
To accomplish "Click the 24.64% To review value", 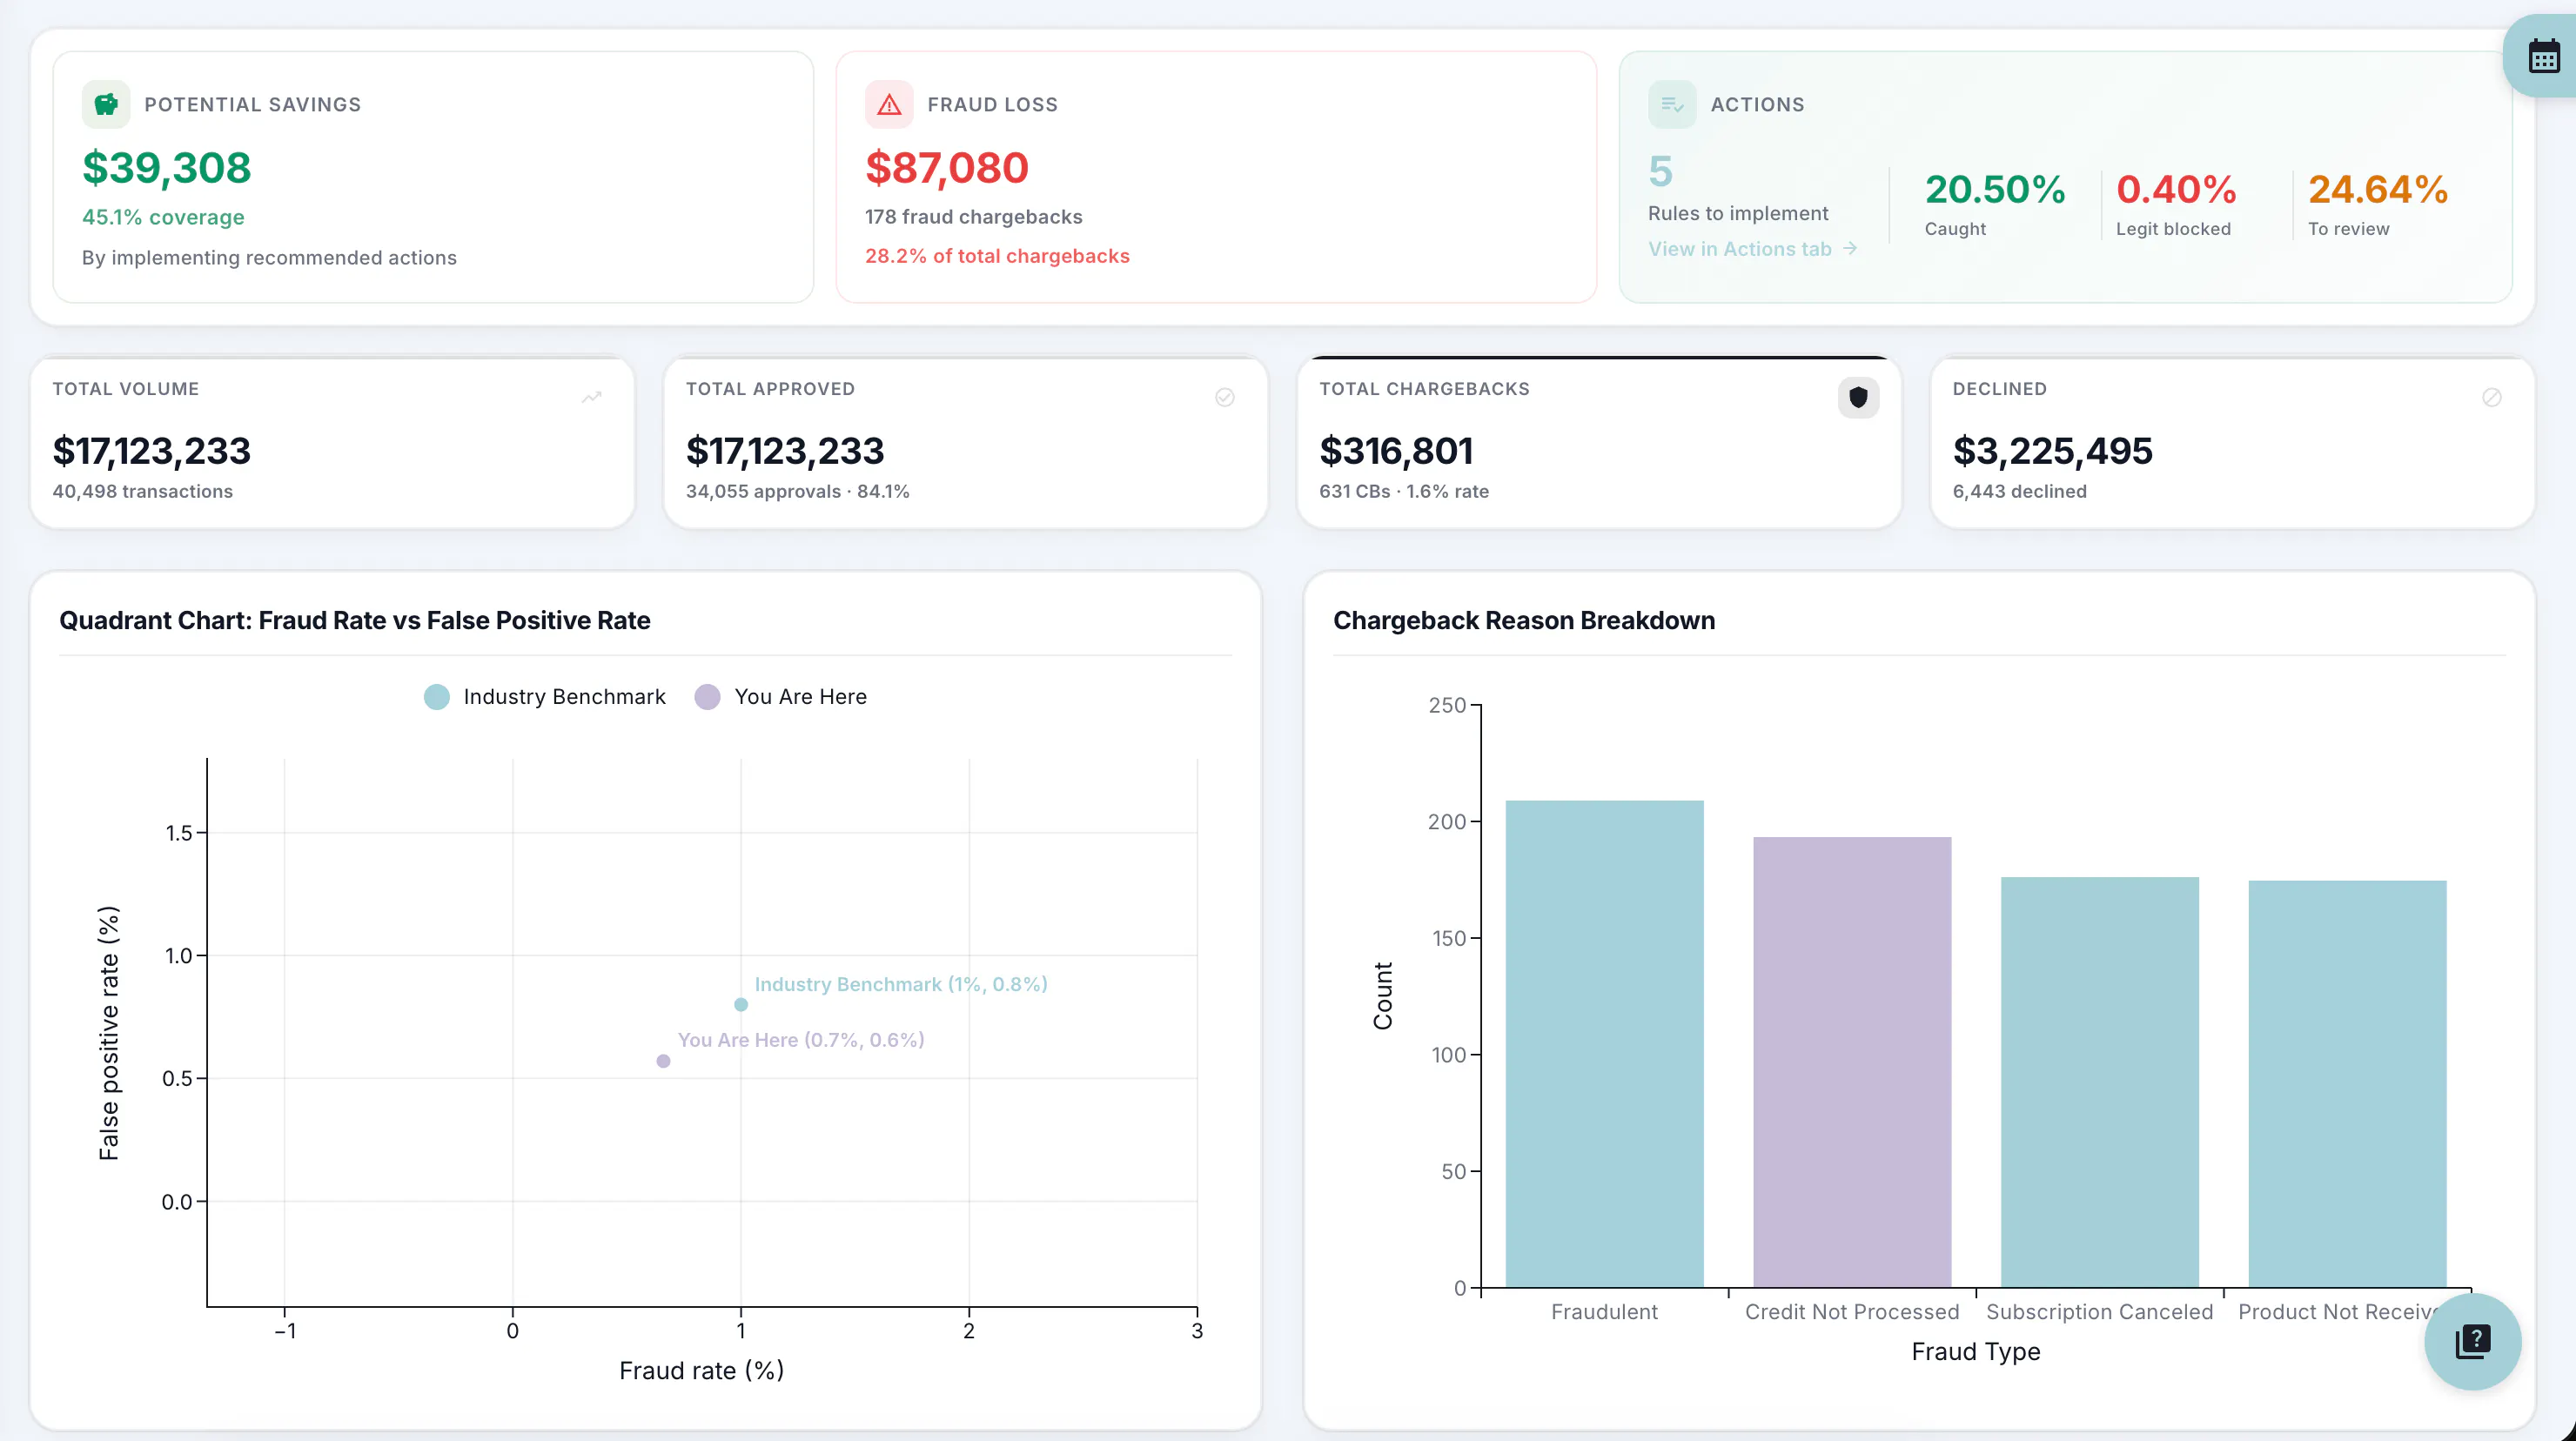I will point(2377,189).
